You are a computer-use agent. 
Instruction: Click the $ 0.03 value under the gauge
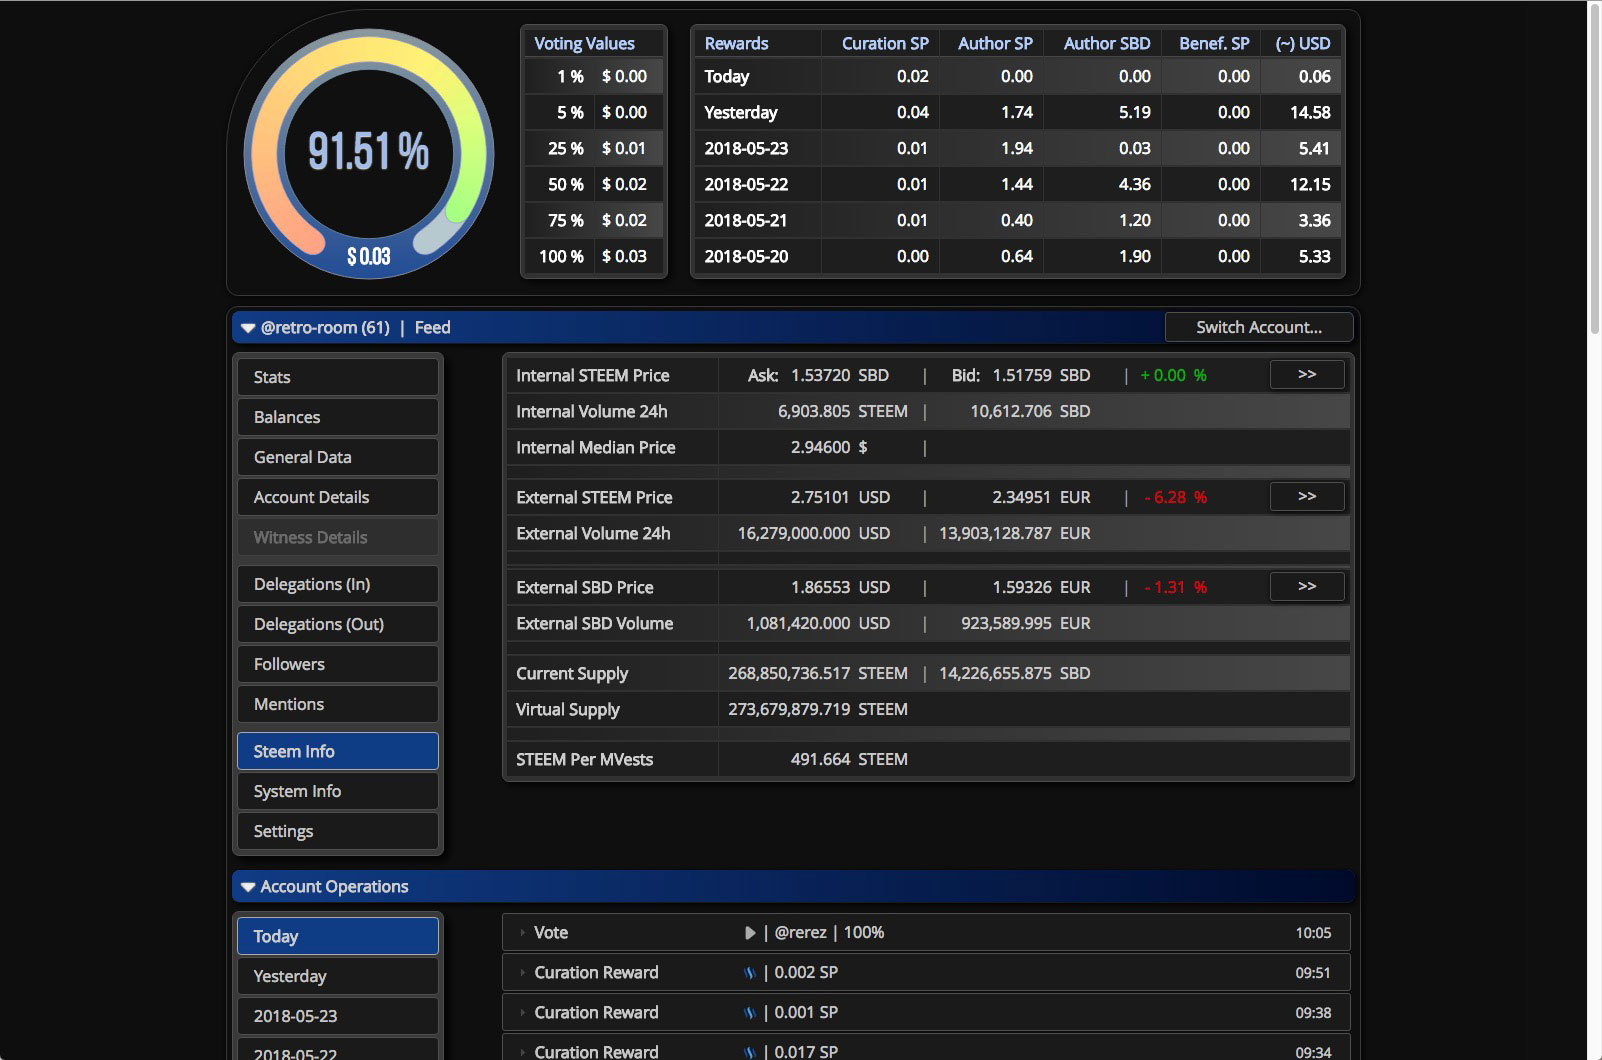[369, 257]
